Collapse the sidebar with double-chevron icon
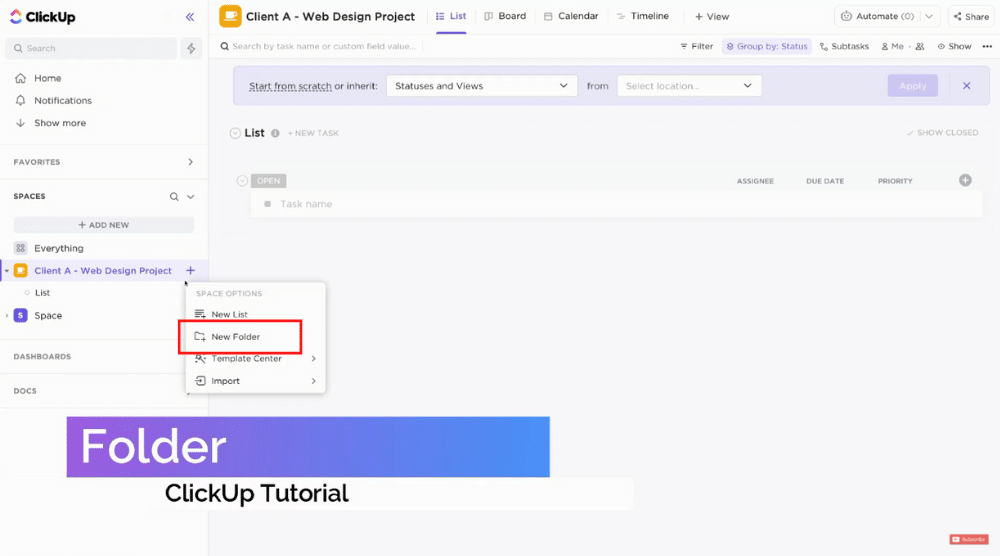The image size is (1000, 556). [x=189, y=17]
